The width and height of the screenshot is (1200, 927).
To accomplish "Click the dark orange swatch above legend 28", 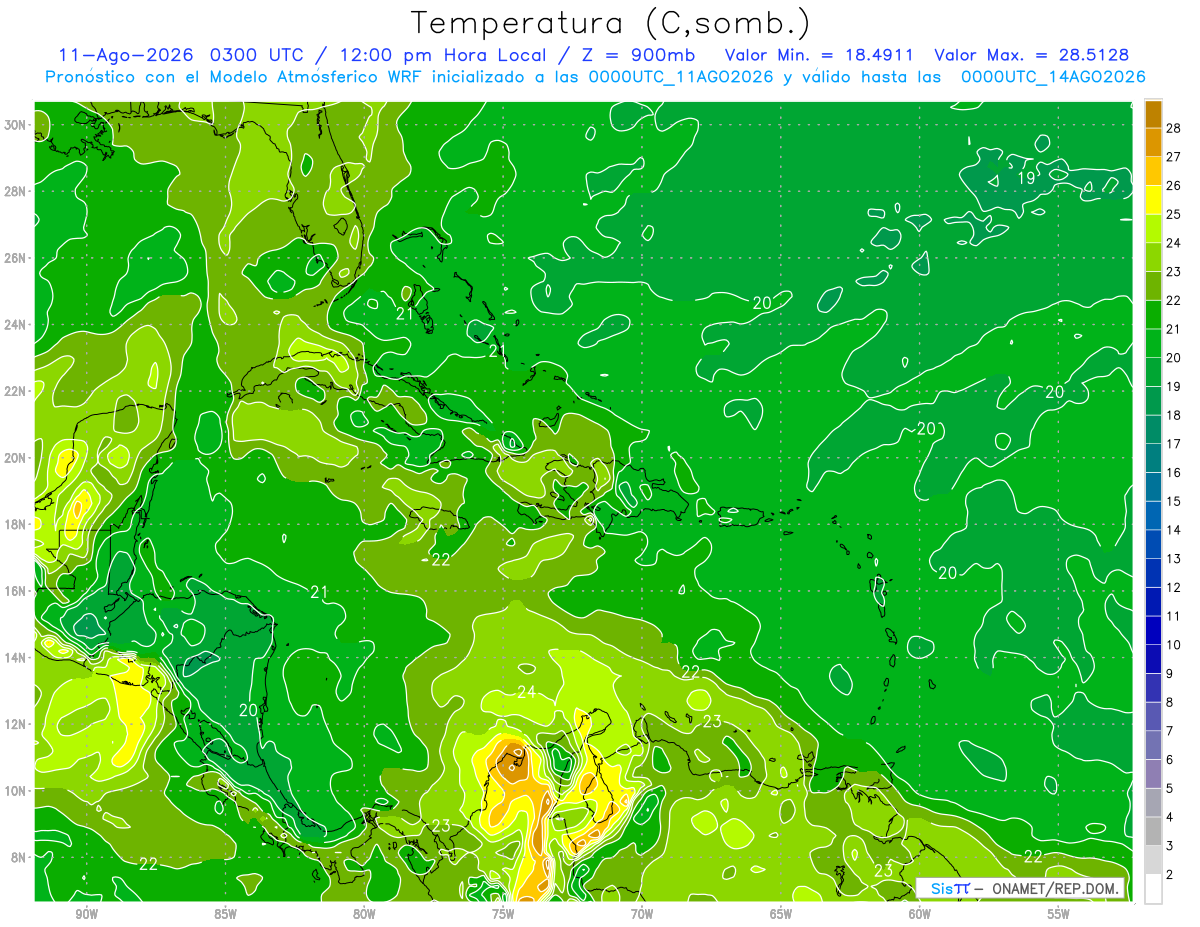I will [x=1153, y=114].
